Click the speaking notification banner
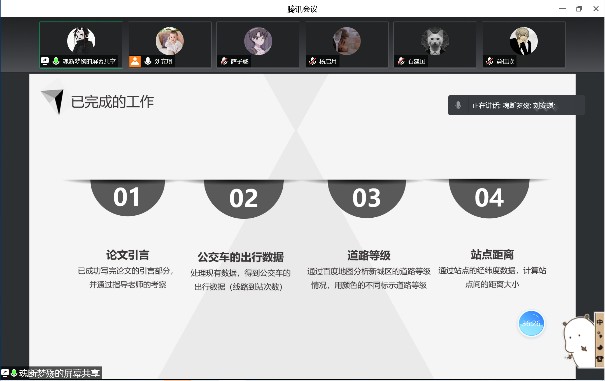Screen dimensions: 605x381 point(516,105)
